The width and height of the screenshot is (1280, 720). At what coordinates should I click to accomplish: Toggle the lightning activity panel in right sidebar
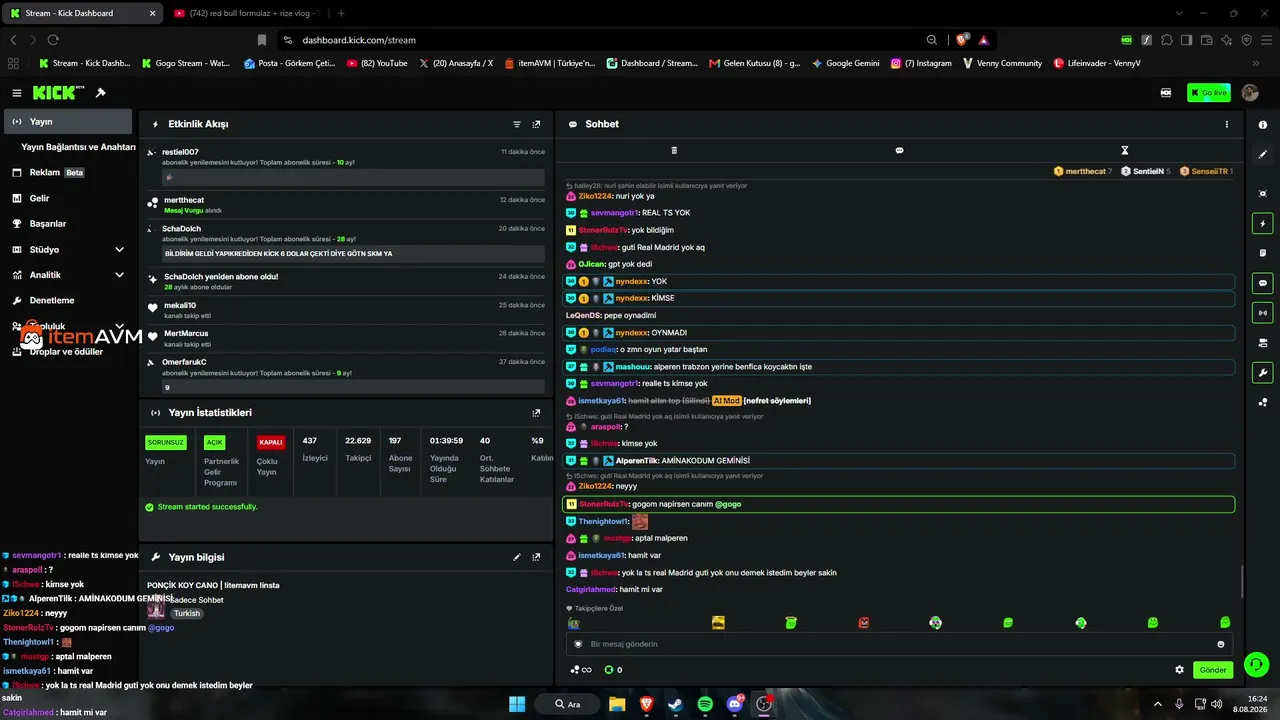(x=1263, y=223)
